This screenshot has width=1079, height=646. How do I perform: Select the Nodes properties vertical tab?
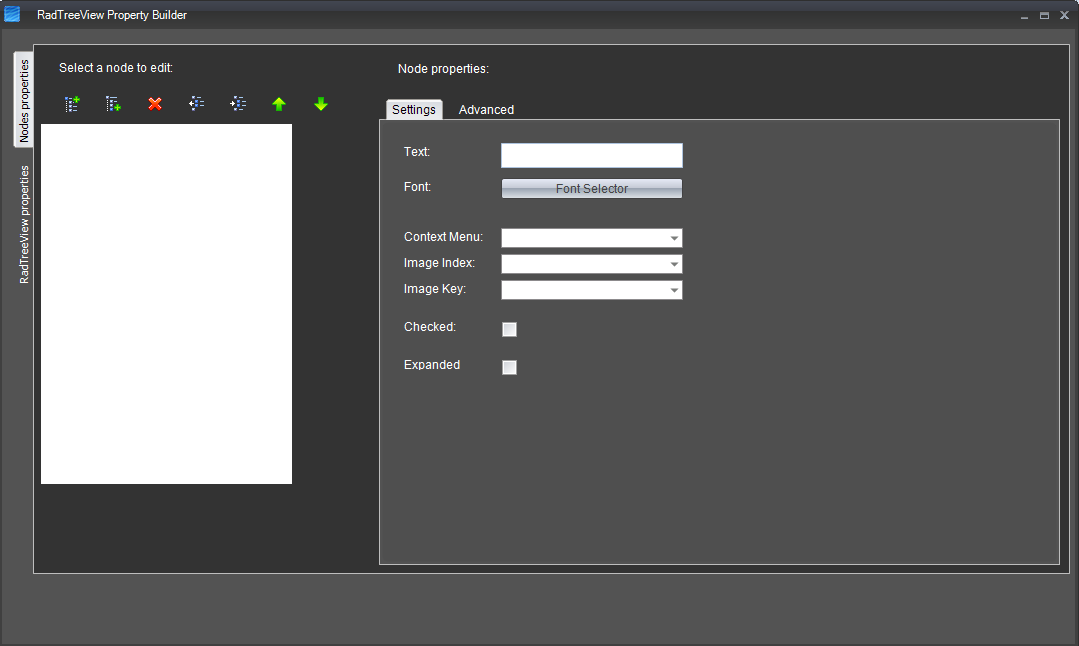(23, 100)
